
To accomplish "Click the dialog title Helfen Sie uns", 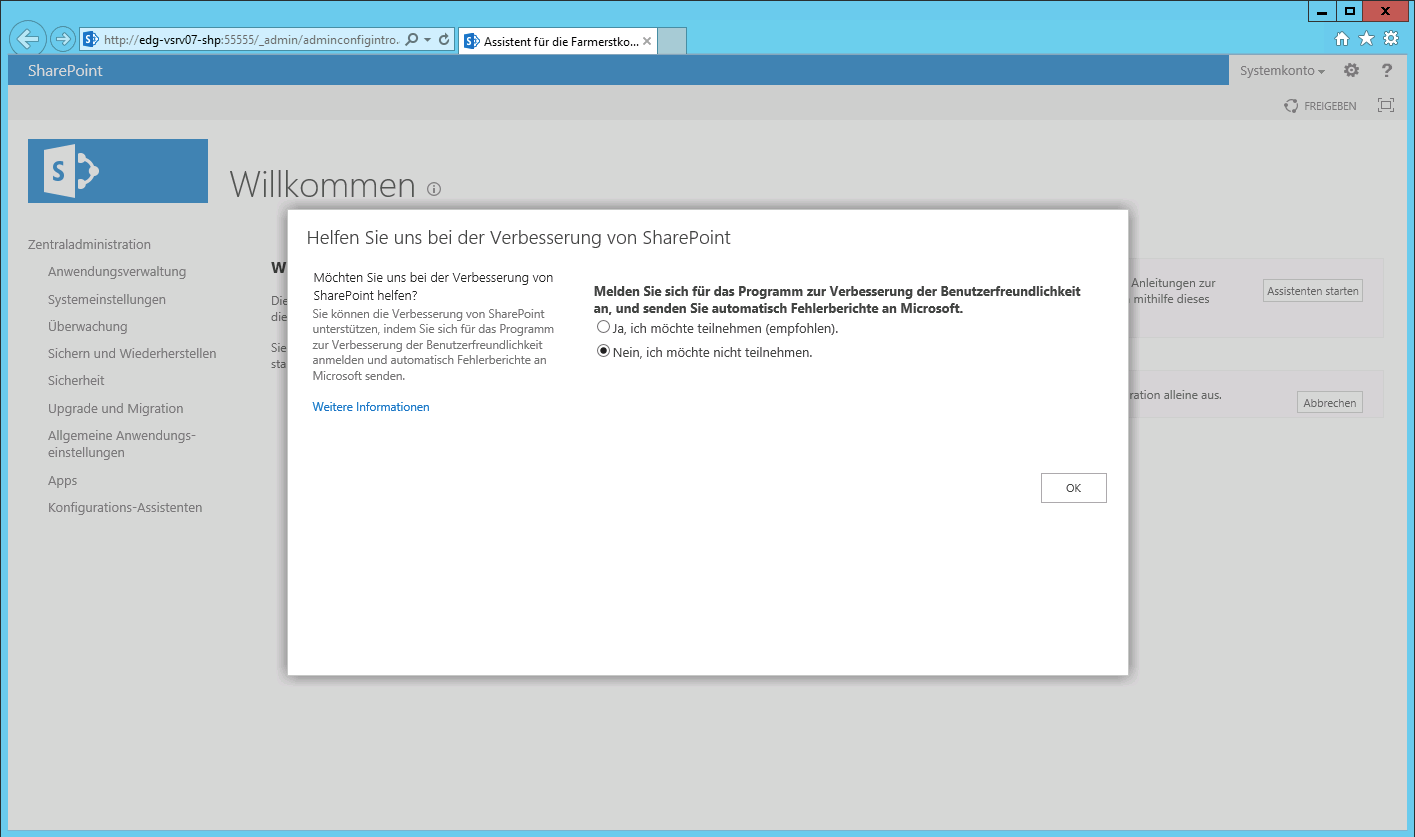I will pos(518,238).
